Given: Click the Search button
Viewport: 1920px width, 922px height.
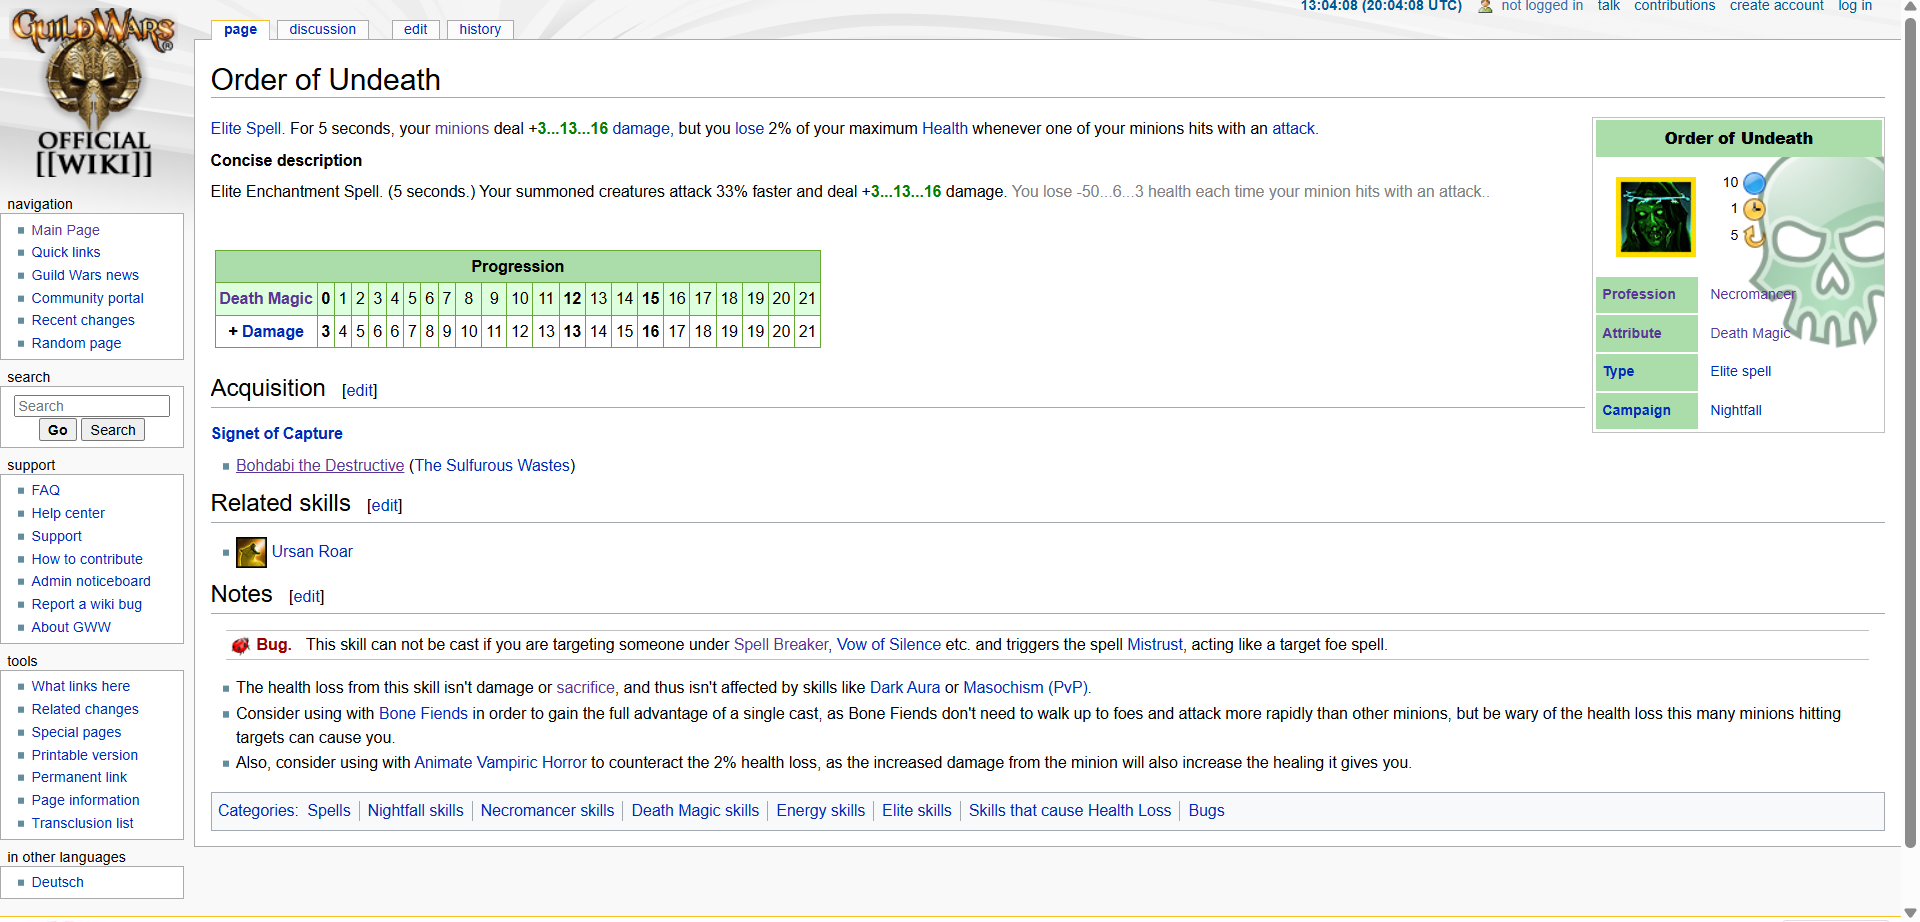Looking at the screenshot, I should (113, 430).
